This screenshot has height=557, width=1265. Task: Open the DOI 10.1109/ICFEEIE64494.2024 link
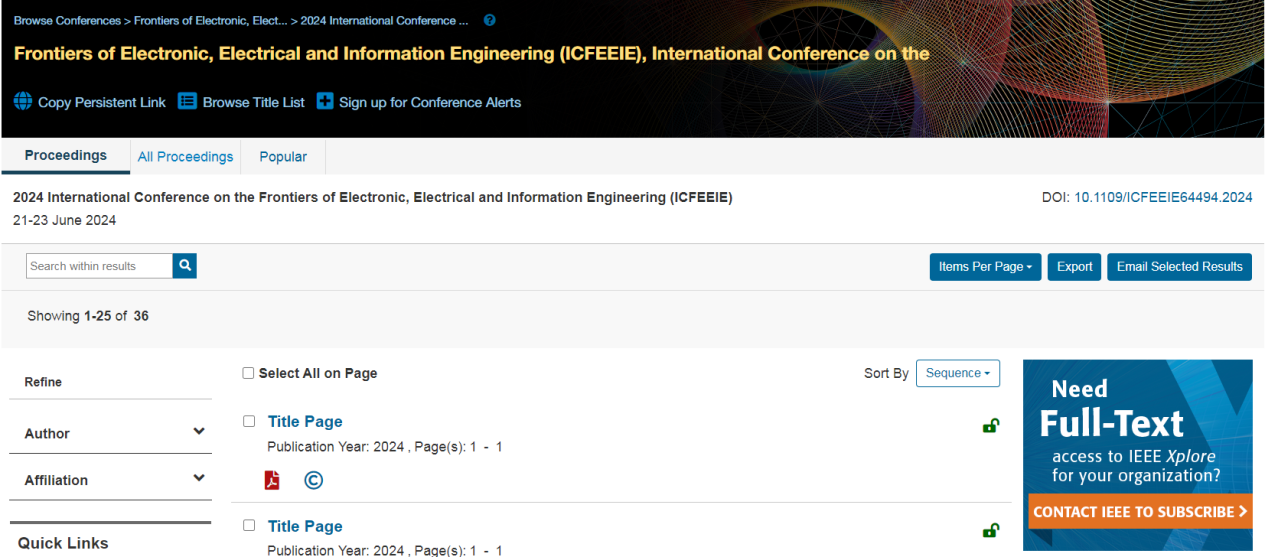[1163, 198]
